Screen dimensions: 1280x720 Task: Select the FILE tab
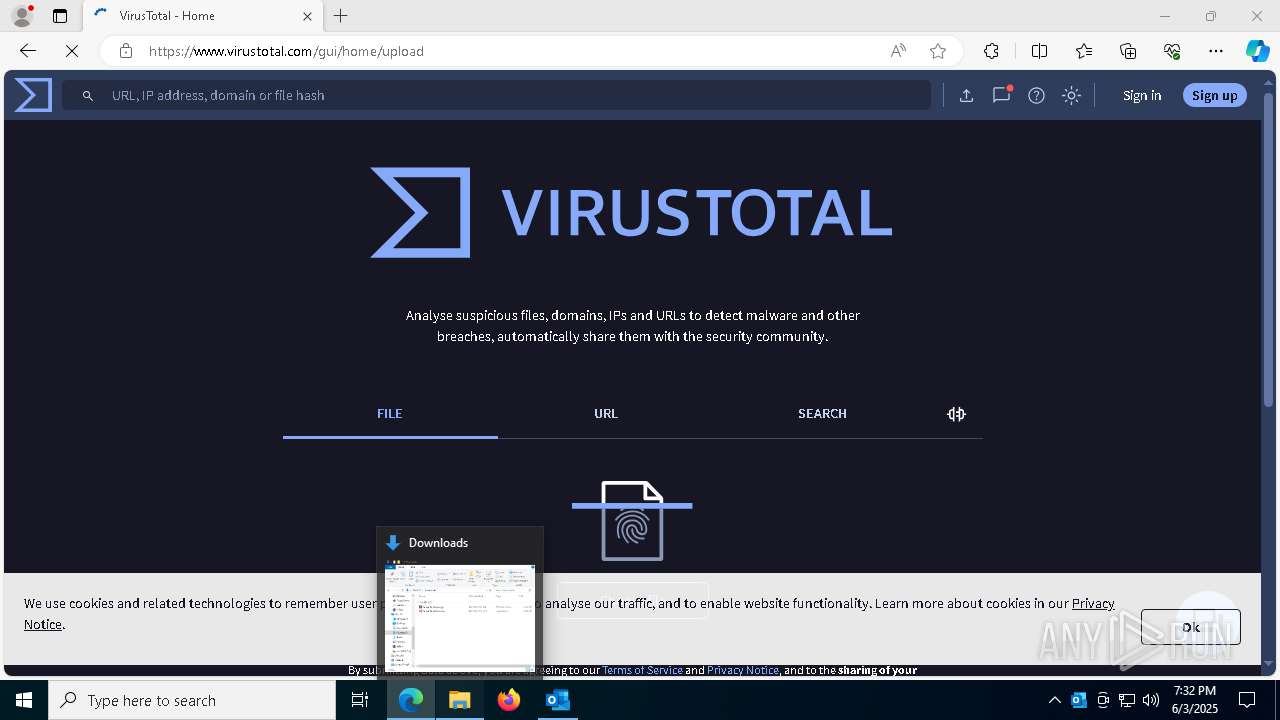(x=390, y=413)
